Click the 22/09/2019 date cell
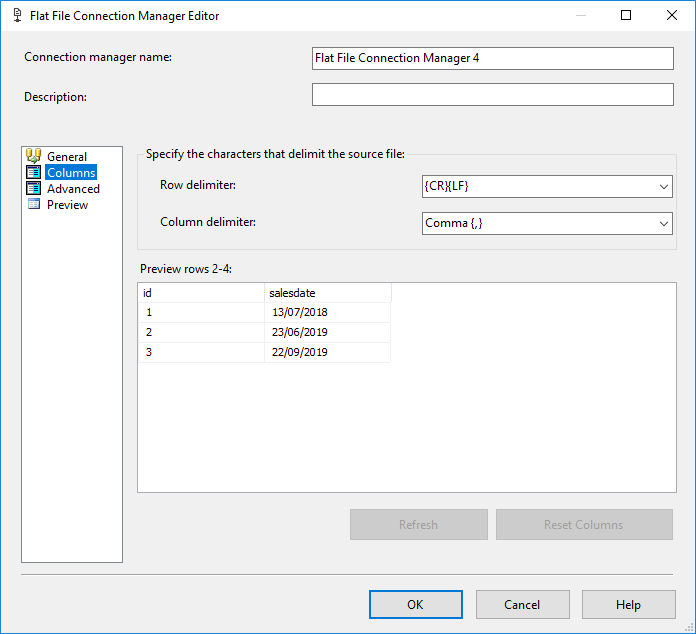 point(300,352)
